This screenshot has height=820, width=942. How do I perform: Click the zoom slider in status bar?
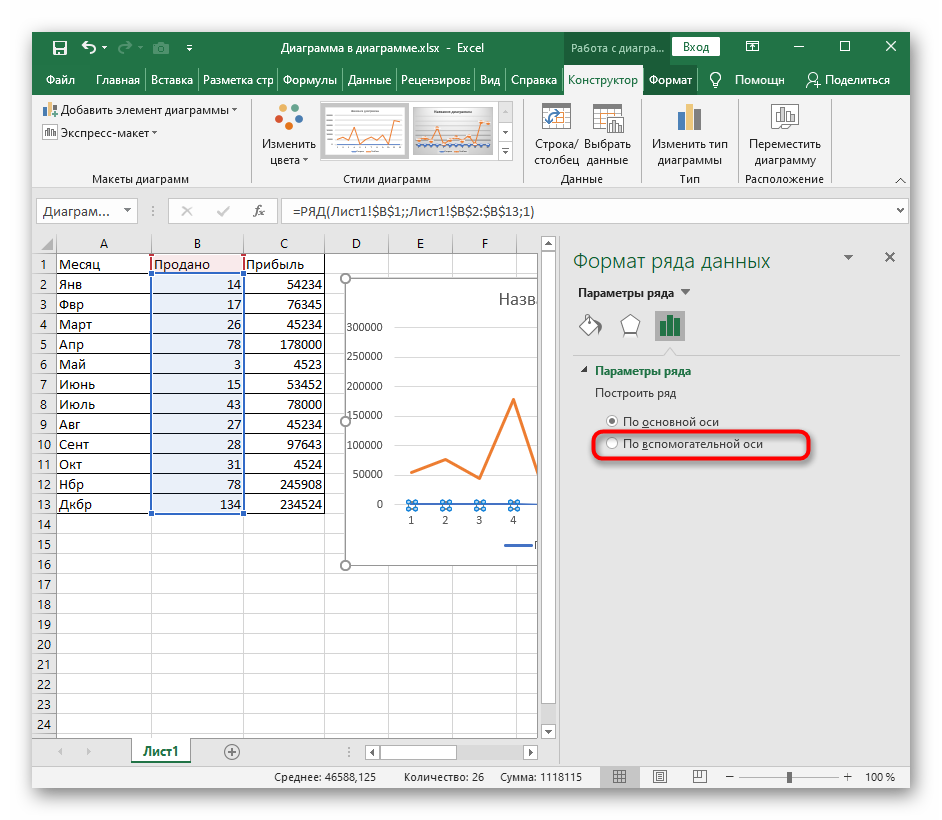click(x=789, y=777)
